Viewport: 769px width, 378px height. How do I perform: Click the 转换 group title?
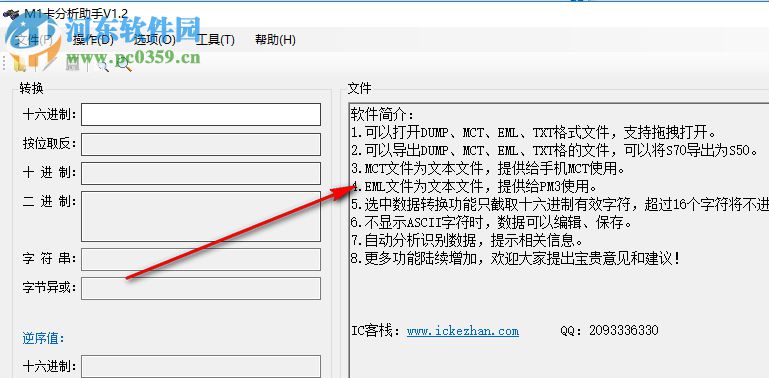pyautogui.click(x=31, y=88)
